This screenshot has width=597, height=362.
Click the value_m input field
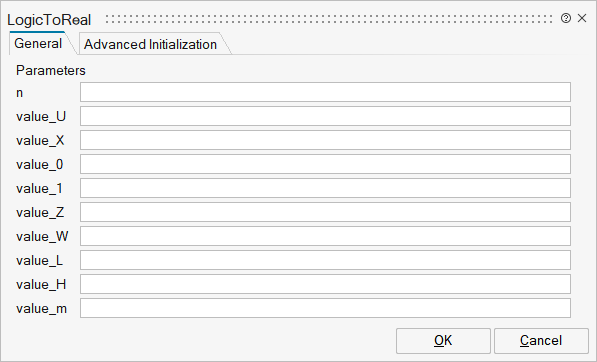coord(325,308)
